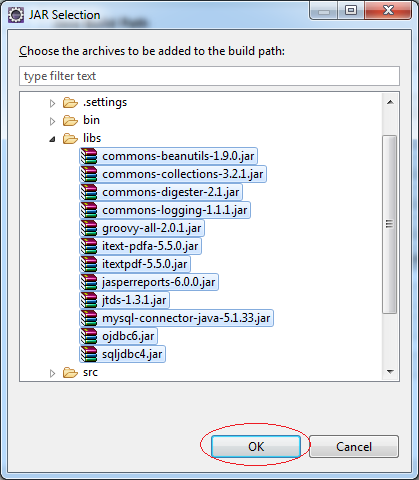Expand the src folder node
Screen dimensions: 419x480
point(52,373)
